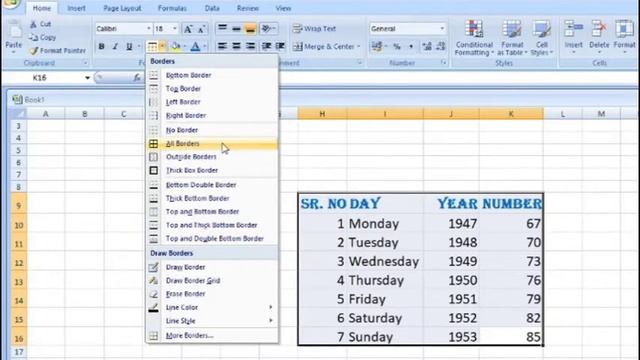Click the Fill Color bucket icon
This screenshot has width=640, height=360.
coord(176,47)
